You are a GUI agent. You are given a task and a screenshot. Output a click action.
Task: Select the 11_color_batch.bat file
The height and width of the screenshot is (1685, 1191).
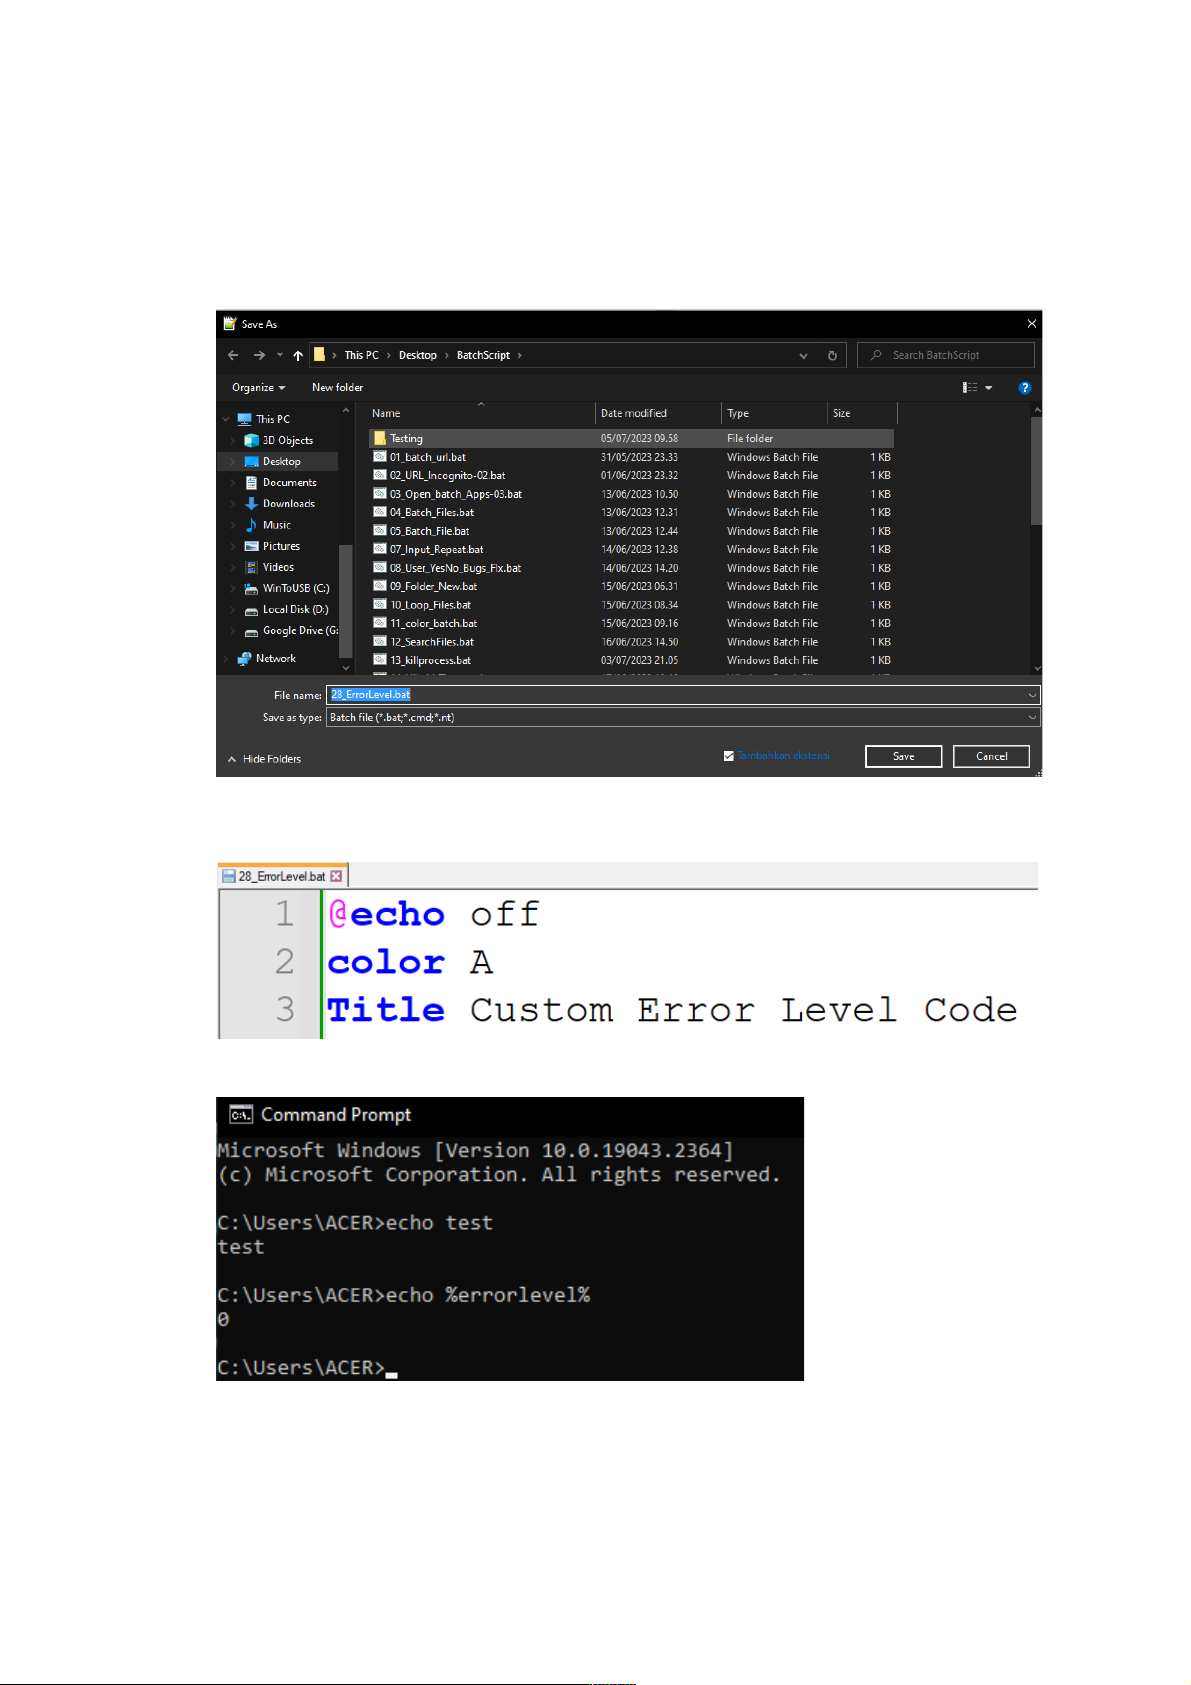tap(433, 624)
